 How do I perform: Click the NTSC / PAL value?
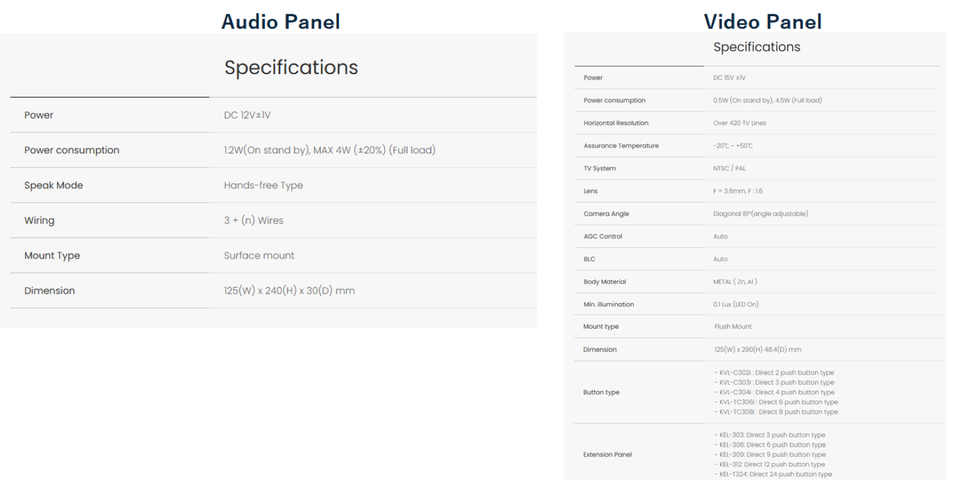point(730,168)
